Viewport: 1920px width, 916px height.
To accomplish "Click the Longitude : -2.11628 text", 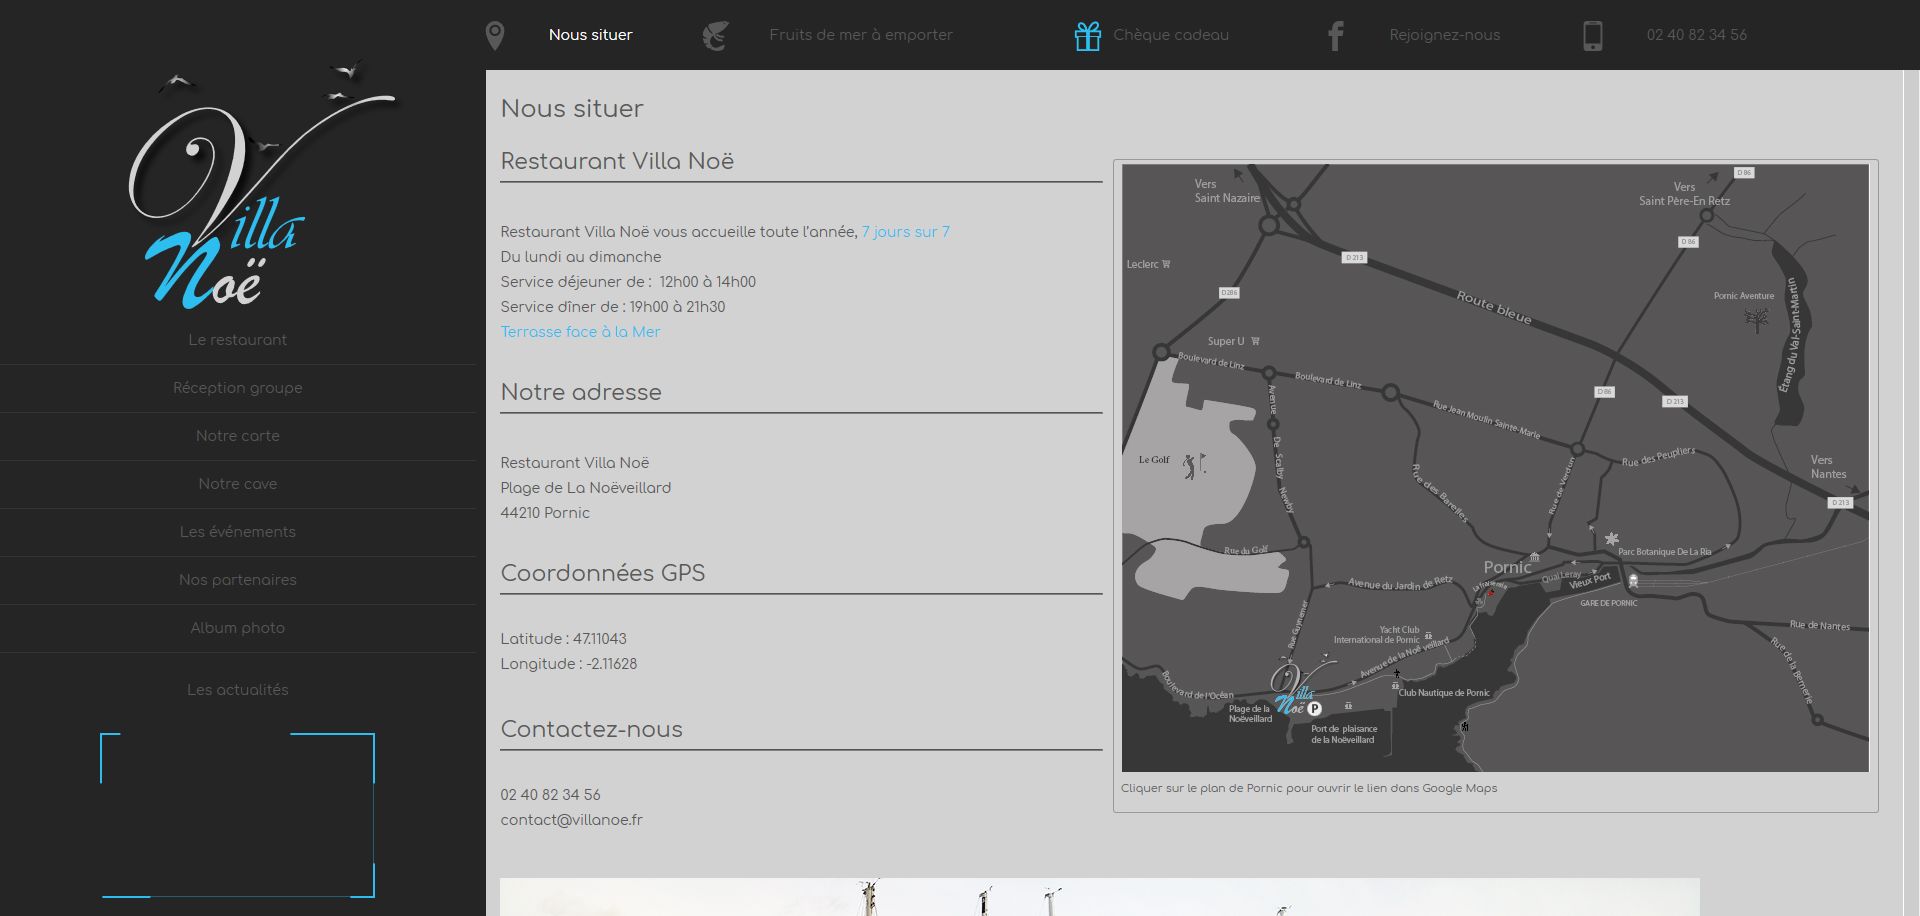I will click(568, 664).
